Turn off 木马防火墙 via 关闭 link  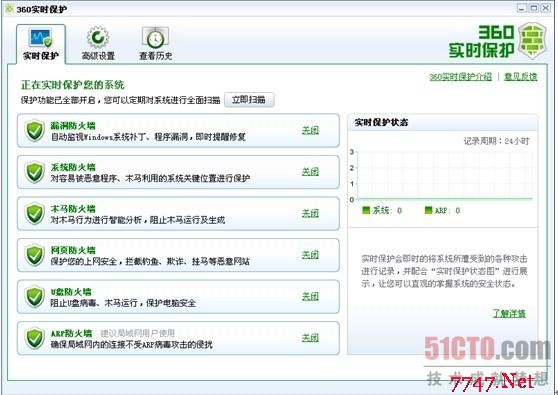tap(310, 214)
